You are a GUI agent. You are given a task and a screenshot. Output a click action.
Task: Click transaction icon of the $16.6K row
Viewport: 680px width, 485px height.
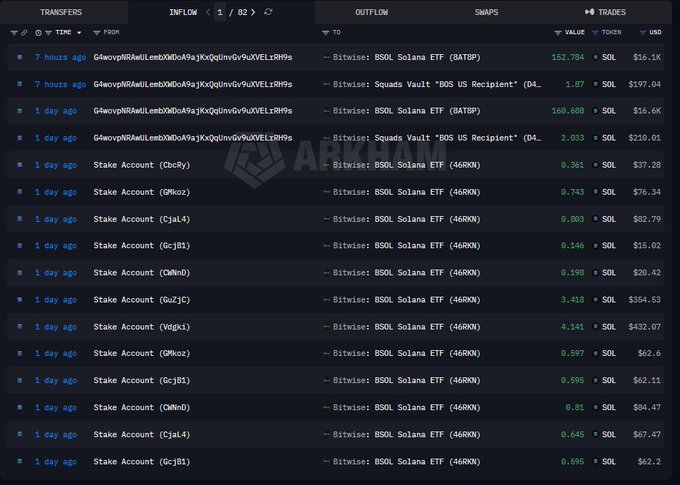pyautogui.click(x=20, y=111)
